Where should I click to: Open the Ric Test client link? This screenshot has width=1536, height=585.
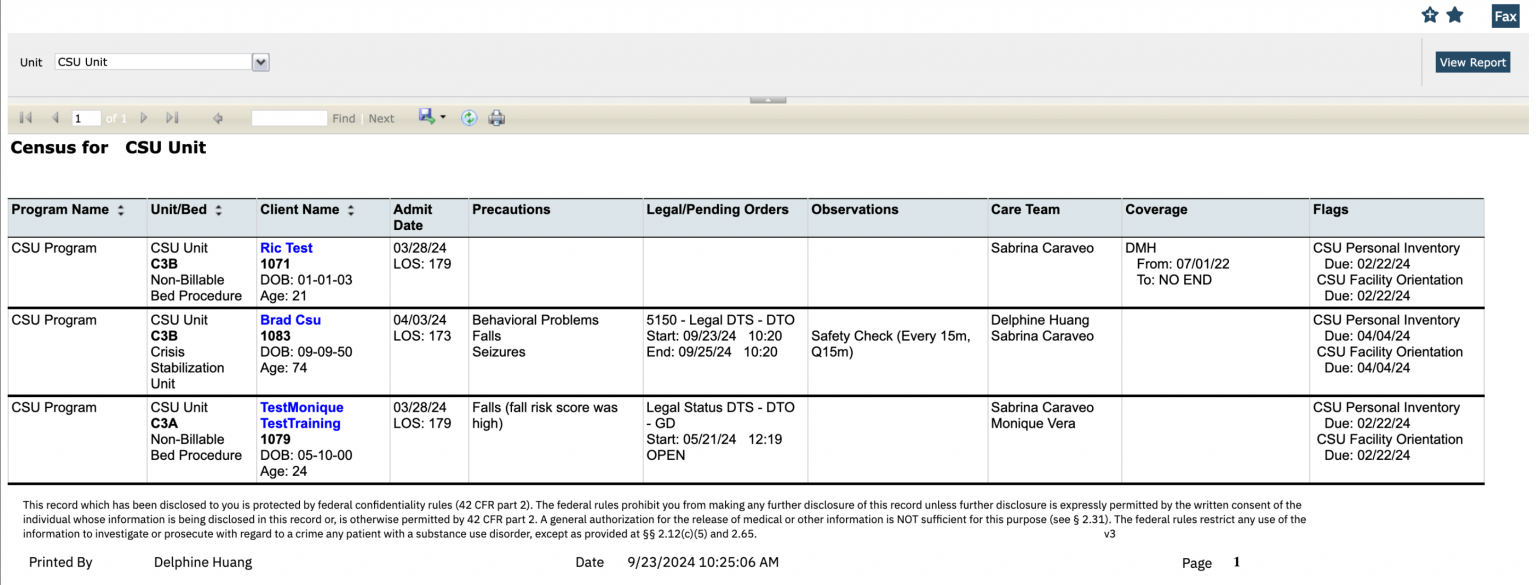pos(286,248)
